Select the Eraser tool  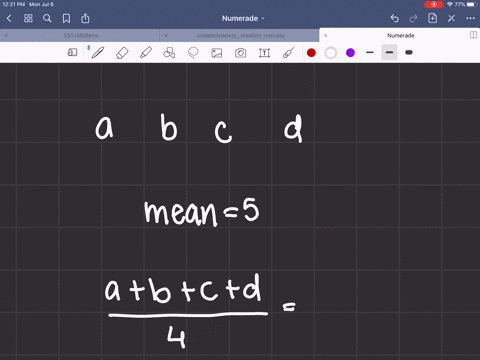(122, 53)
